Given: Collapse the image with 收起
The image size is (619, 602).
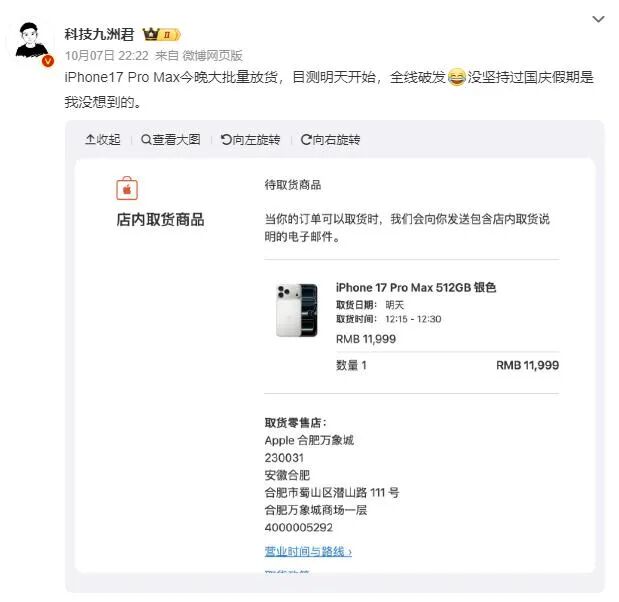Looking at the screenshot, I should (x=103, y=140).
